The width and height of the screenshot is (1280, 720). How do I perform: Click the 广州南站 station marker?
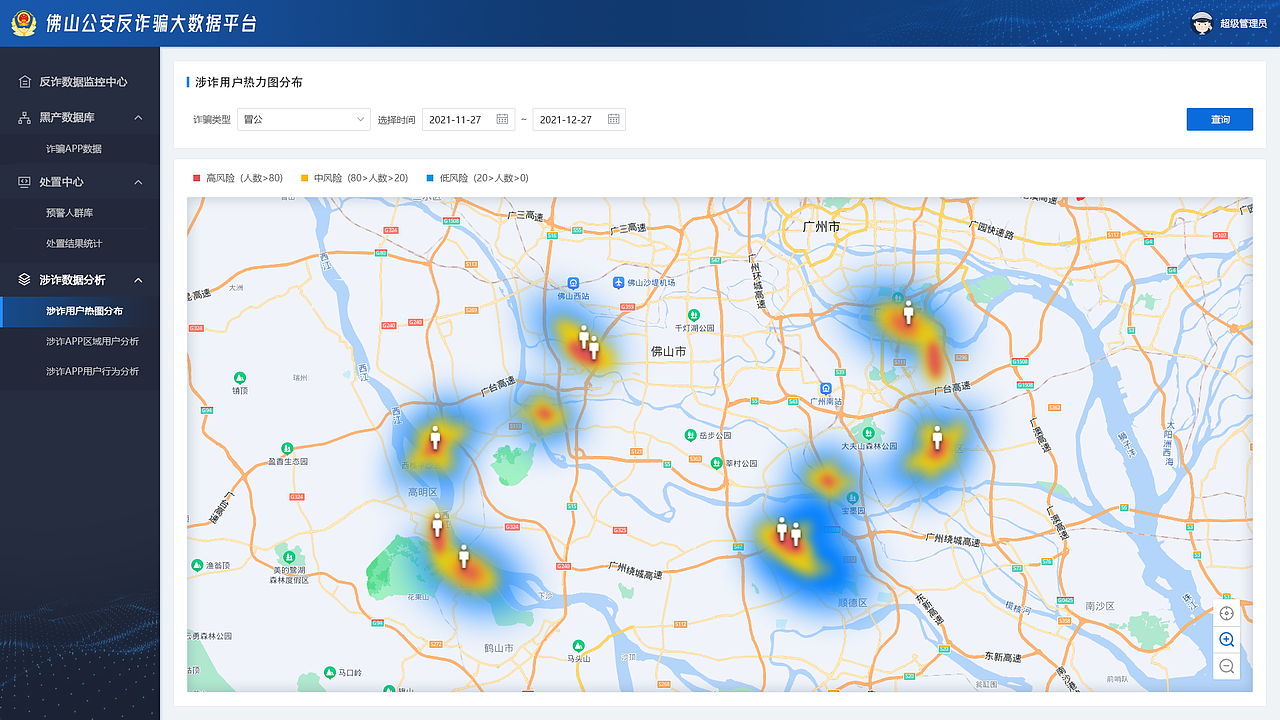coord(826,388)
